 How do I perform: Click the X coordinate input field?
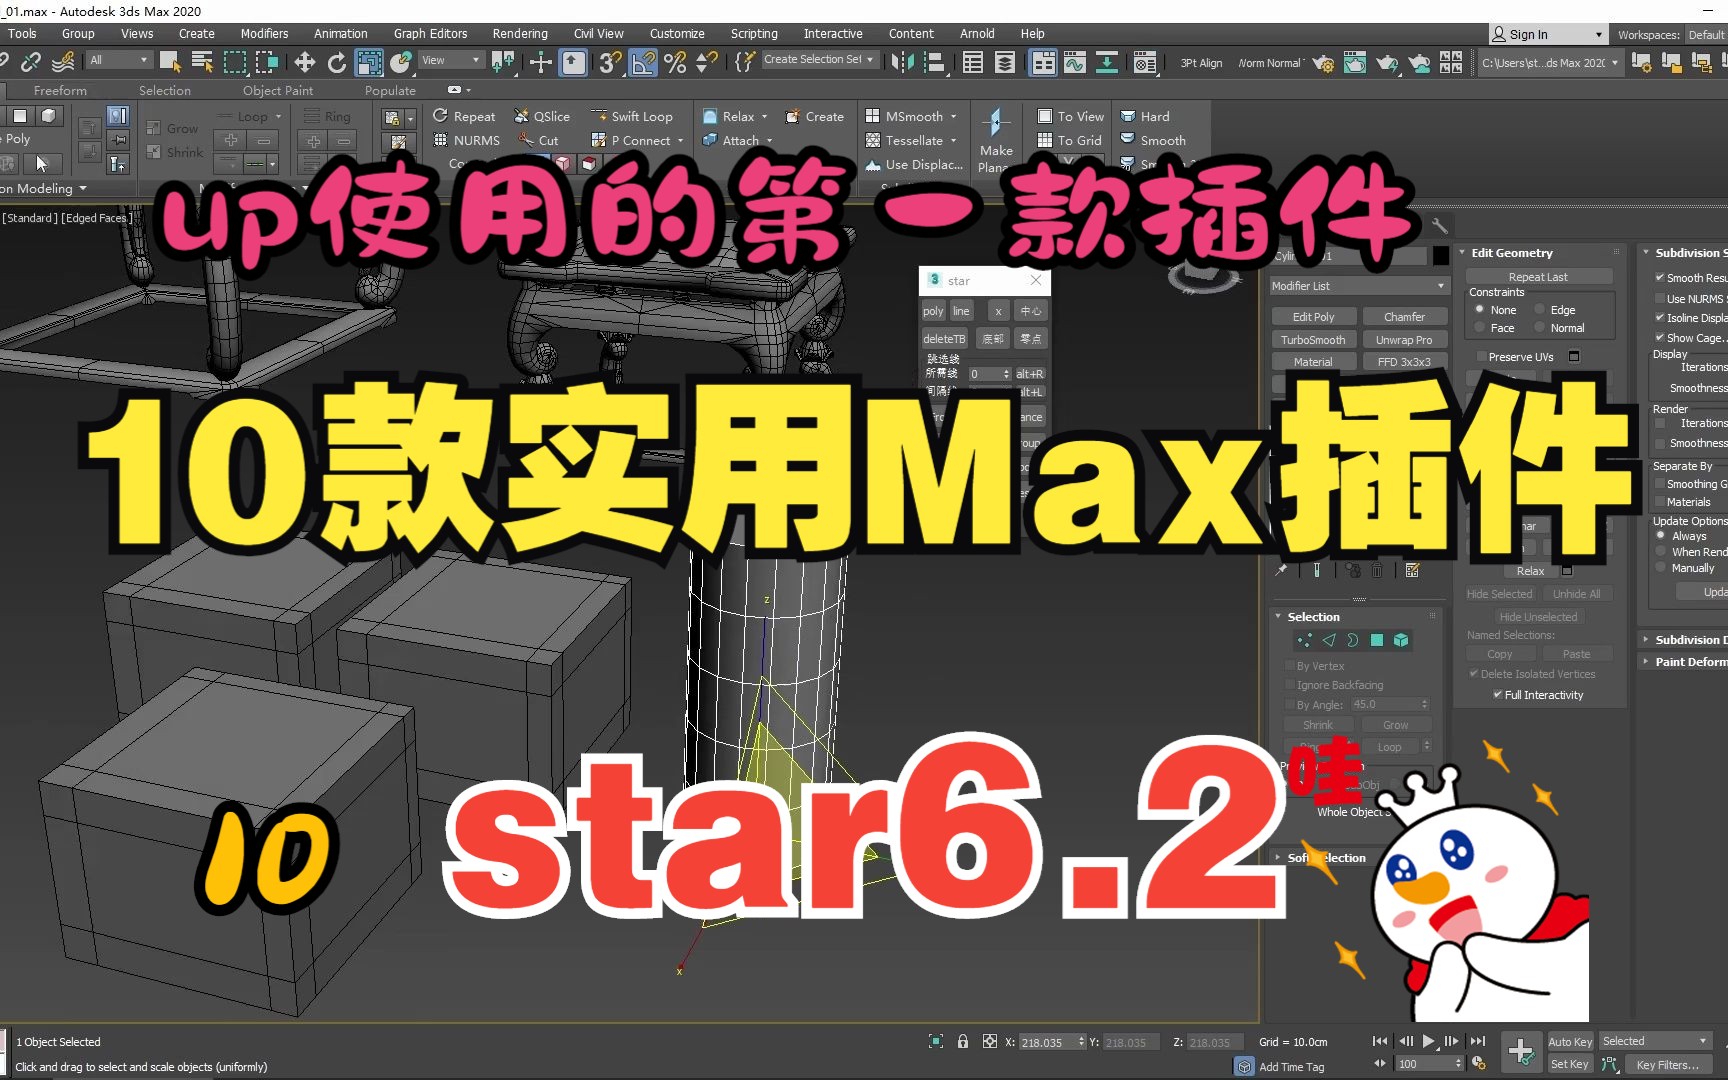[x=1047, y=1042]
